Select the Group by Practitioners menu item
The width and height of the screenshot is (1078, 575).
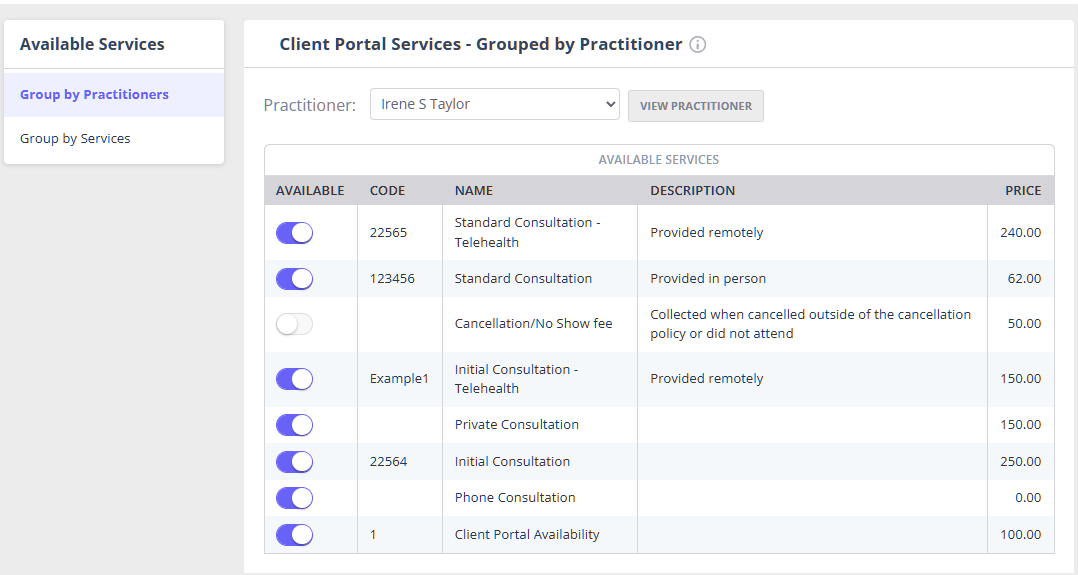click(94, 95)
